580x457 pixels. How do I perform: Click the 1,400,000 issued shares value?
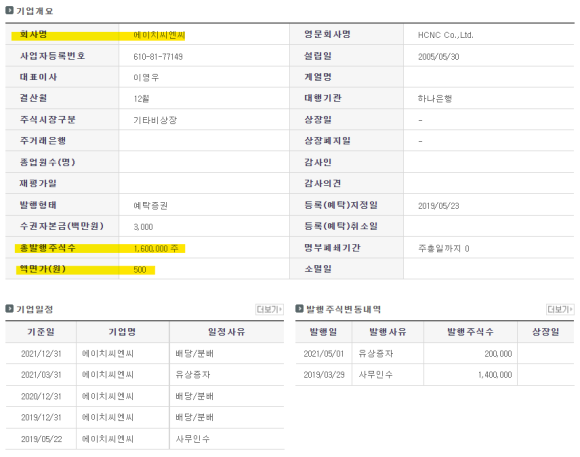click(495, 375)
